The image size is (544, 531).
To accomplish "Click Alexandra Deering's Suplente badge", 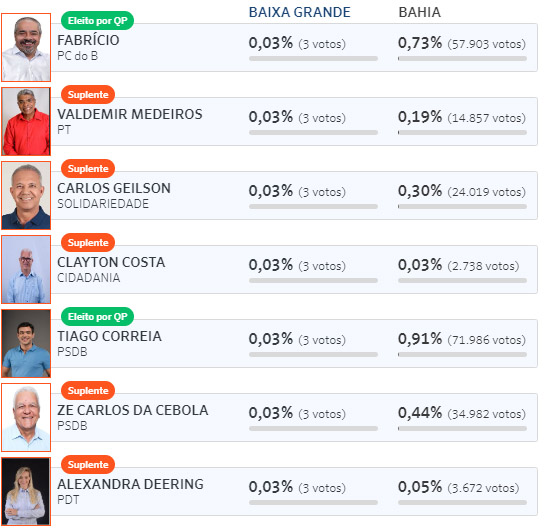I will pyautogui.click(x=88, y=464).
